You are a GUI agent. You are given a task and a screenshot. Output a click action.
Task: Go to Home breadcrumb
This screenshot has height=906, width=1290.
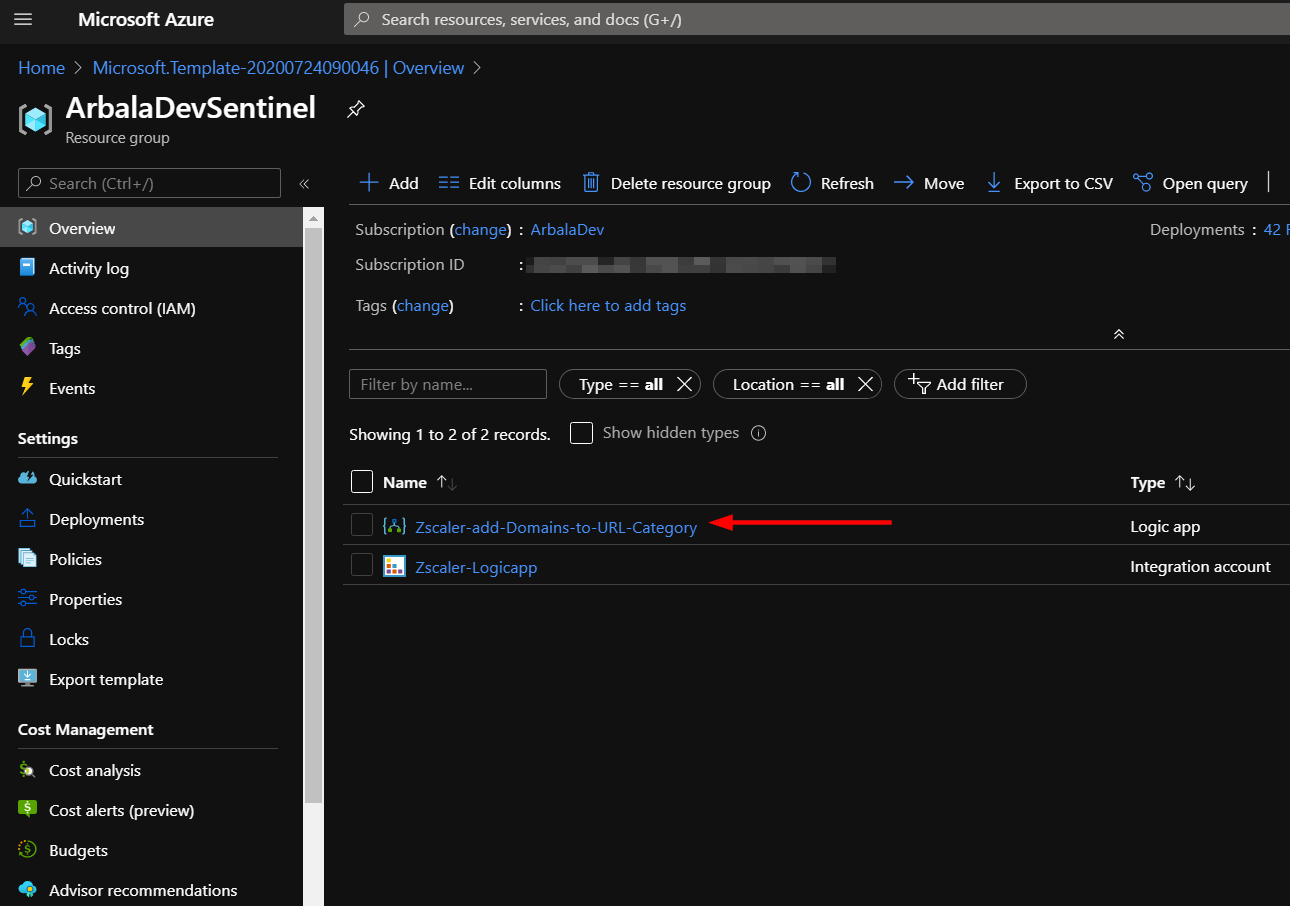point(41,68)
